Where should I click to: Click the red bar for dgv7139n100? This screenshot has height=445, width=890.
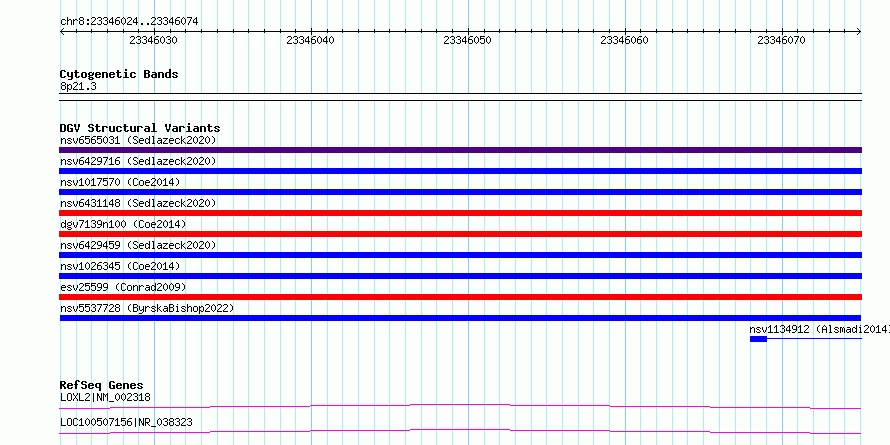pos(460,234)
